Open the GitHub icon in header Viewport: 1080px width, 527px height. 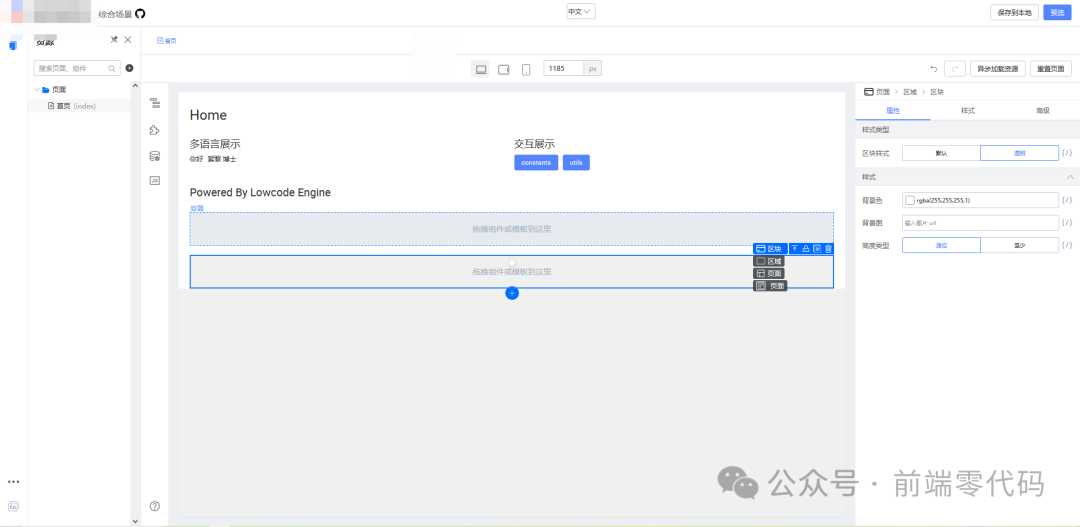click(x=140, y=14)
